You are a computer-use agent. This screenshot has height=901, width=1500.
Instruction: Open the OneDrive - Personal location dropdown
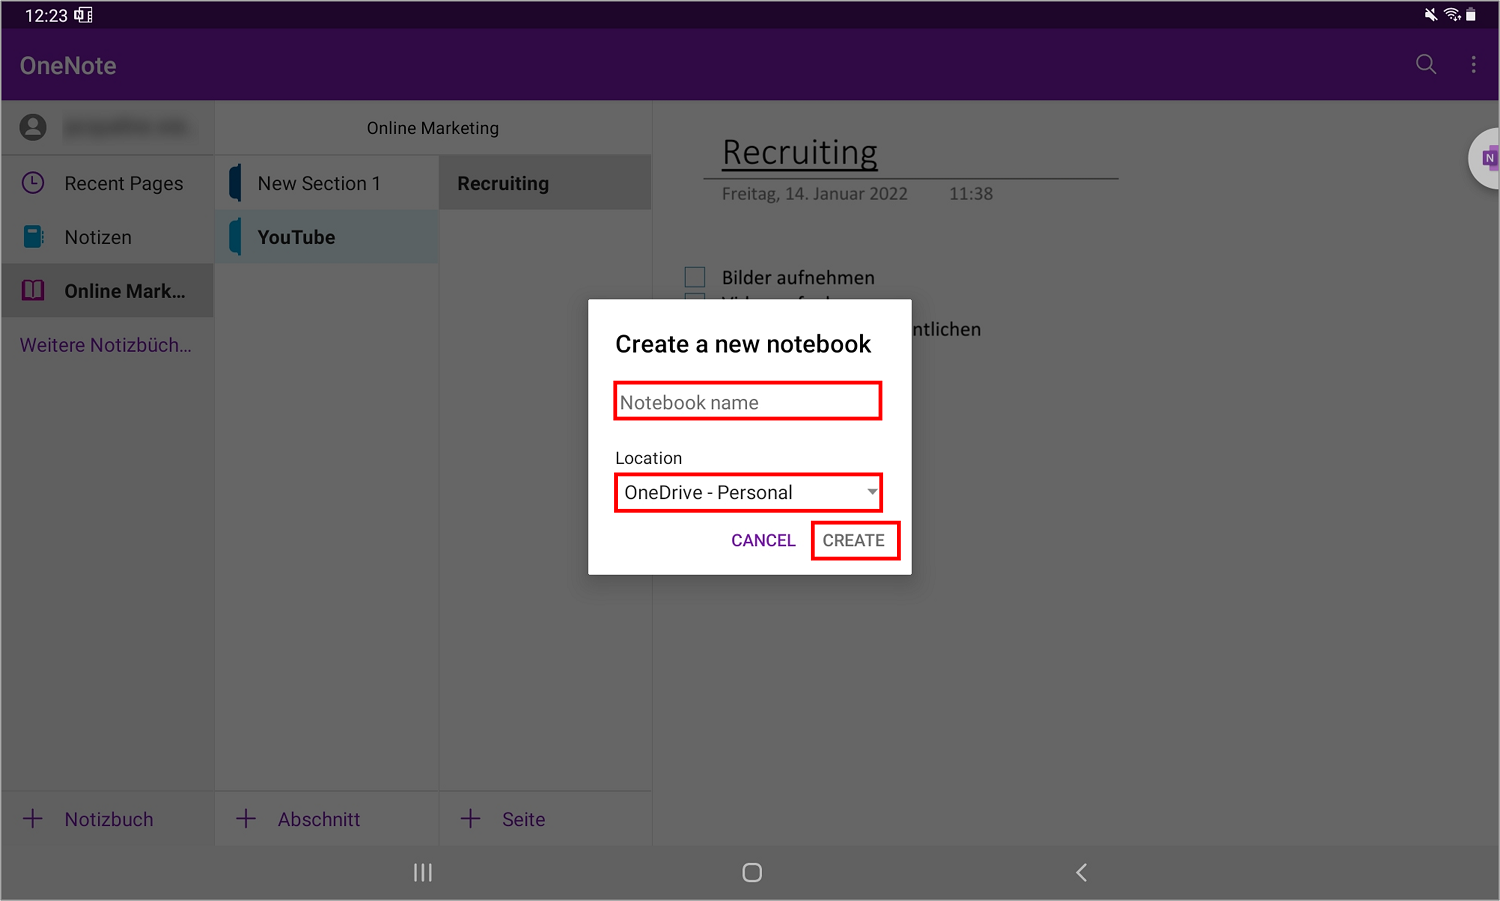tap(748, 492)
